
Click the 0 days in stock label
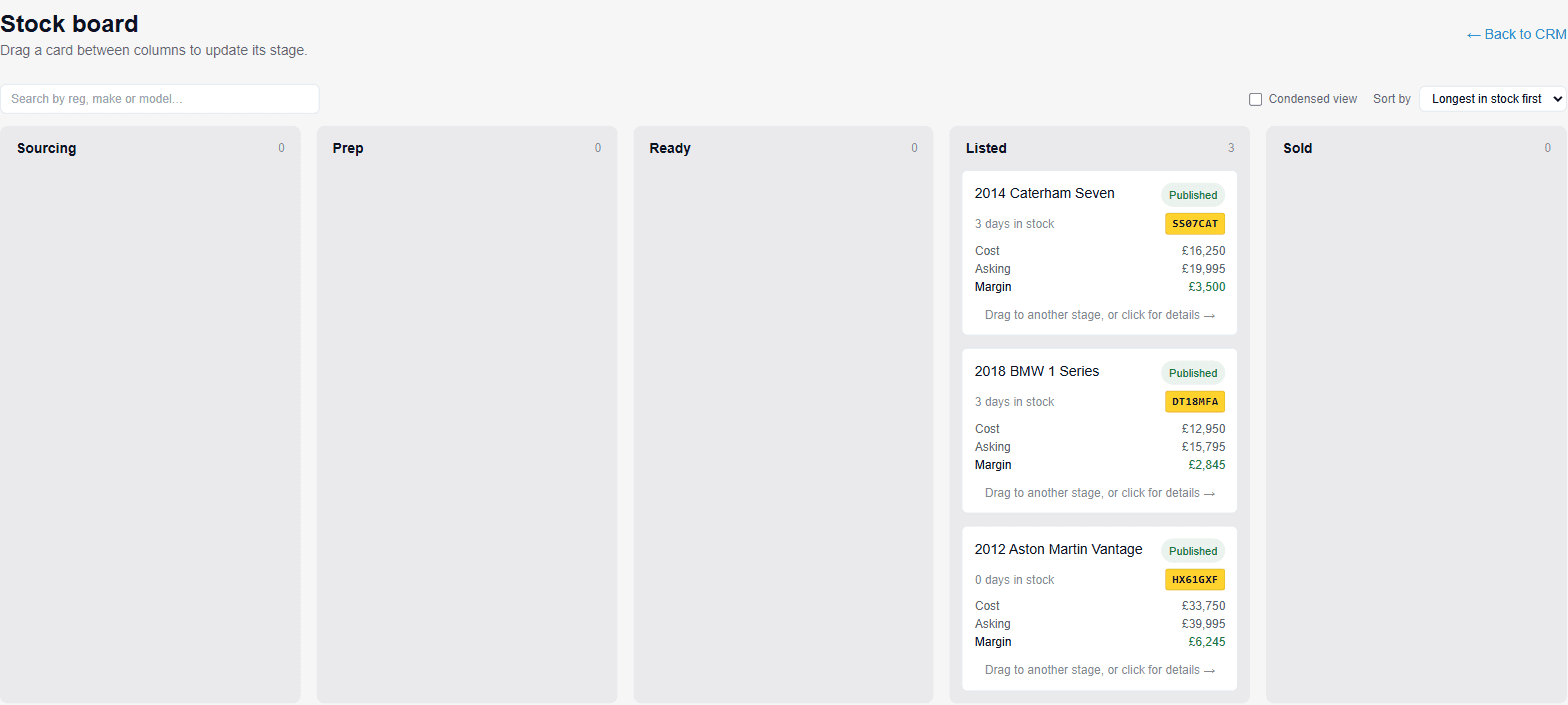pyautogui.click(x=1014, y=580)
